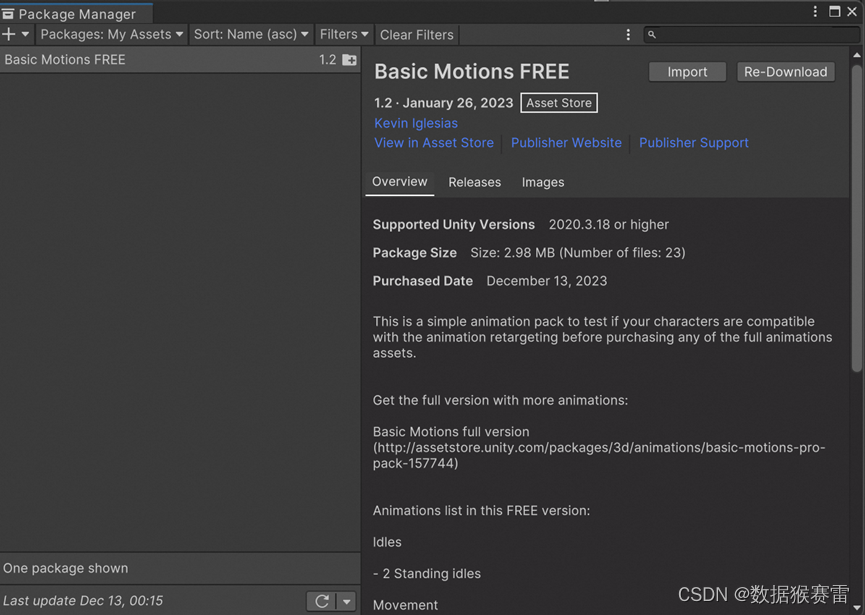Switch to the Releases tab
Viewport: 865px width, 615px height.
pos(474,182)
